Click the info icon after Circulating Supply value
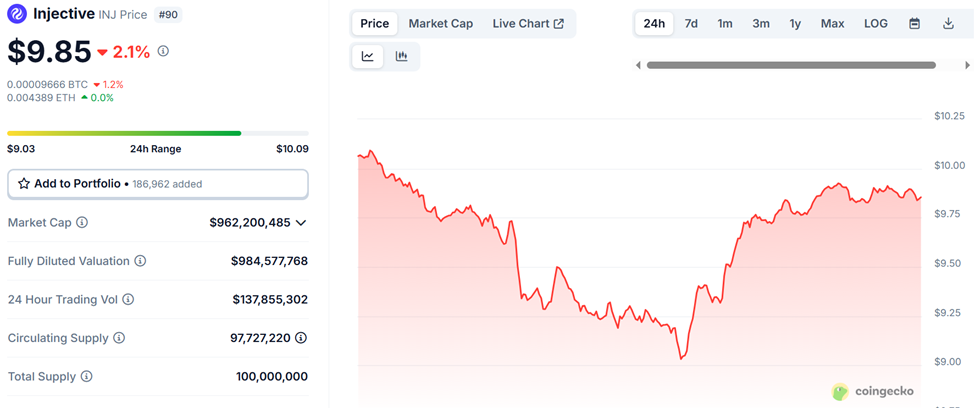Image resolution: width=975 pixels, height=408 pixels. tap(301, 338)
